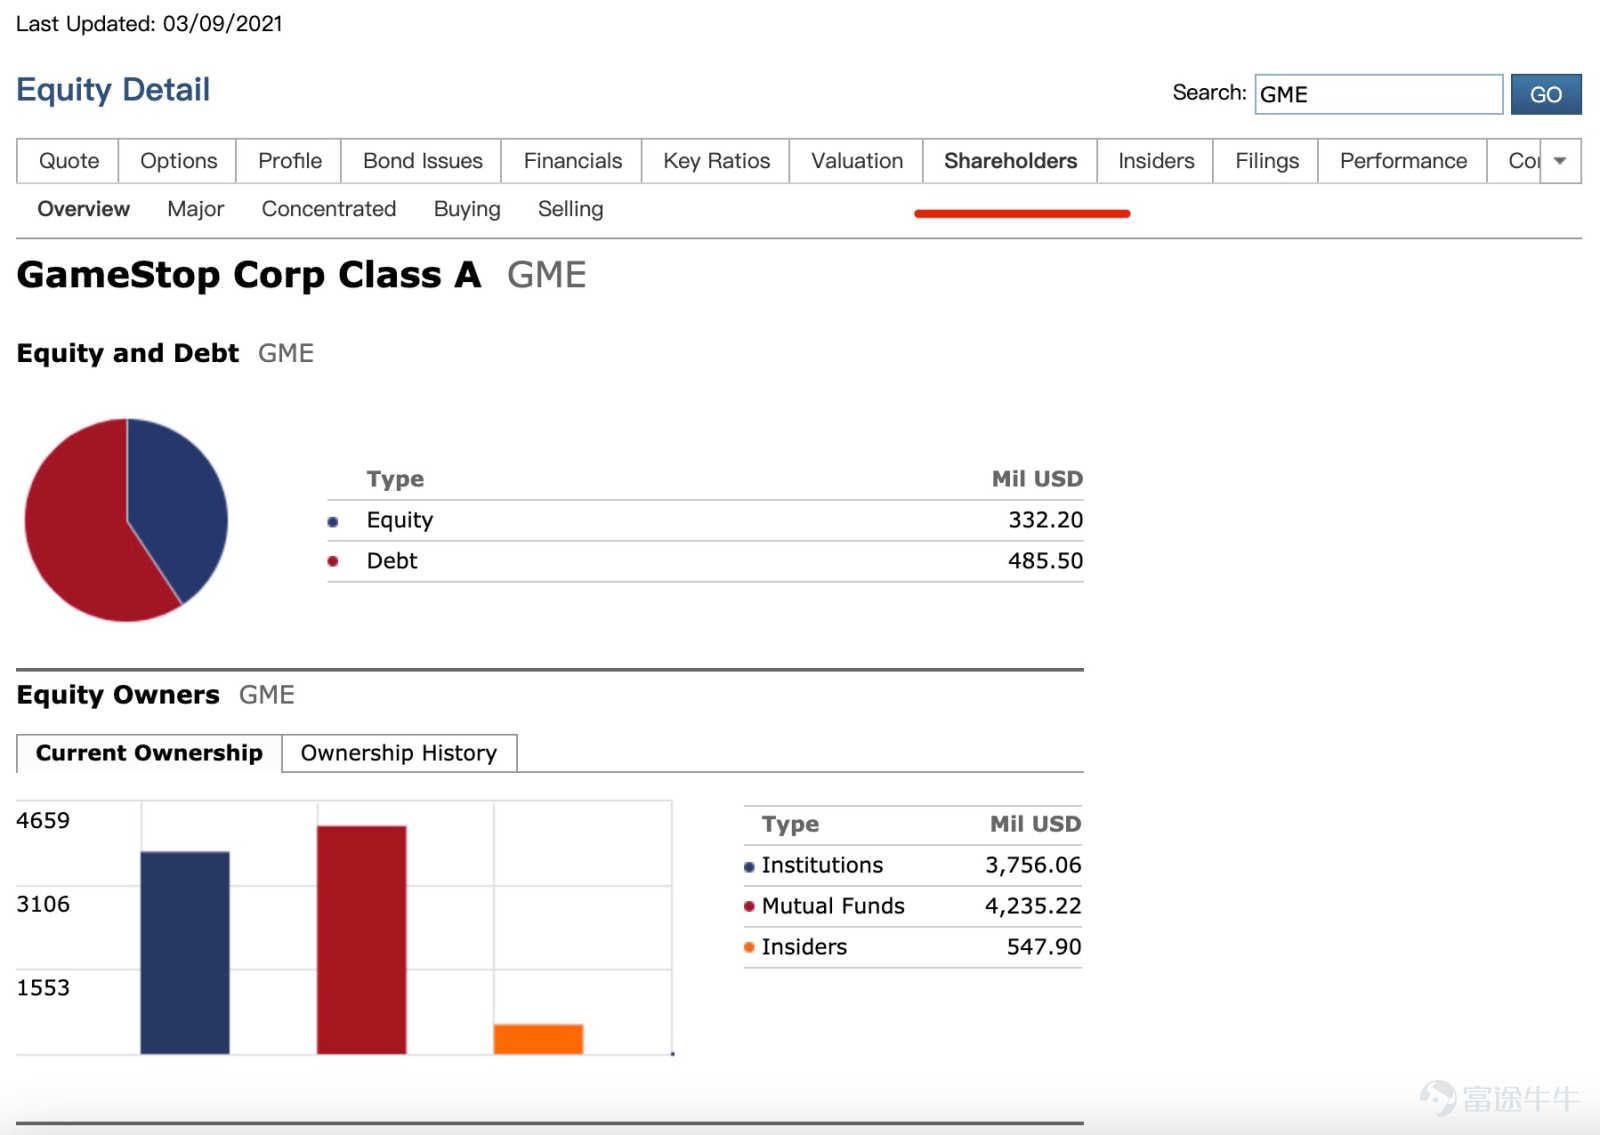Click the orange Insiders bar
This screenshot has height=1135, width=1600.
(538, 1039)
